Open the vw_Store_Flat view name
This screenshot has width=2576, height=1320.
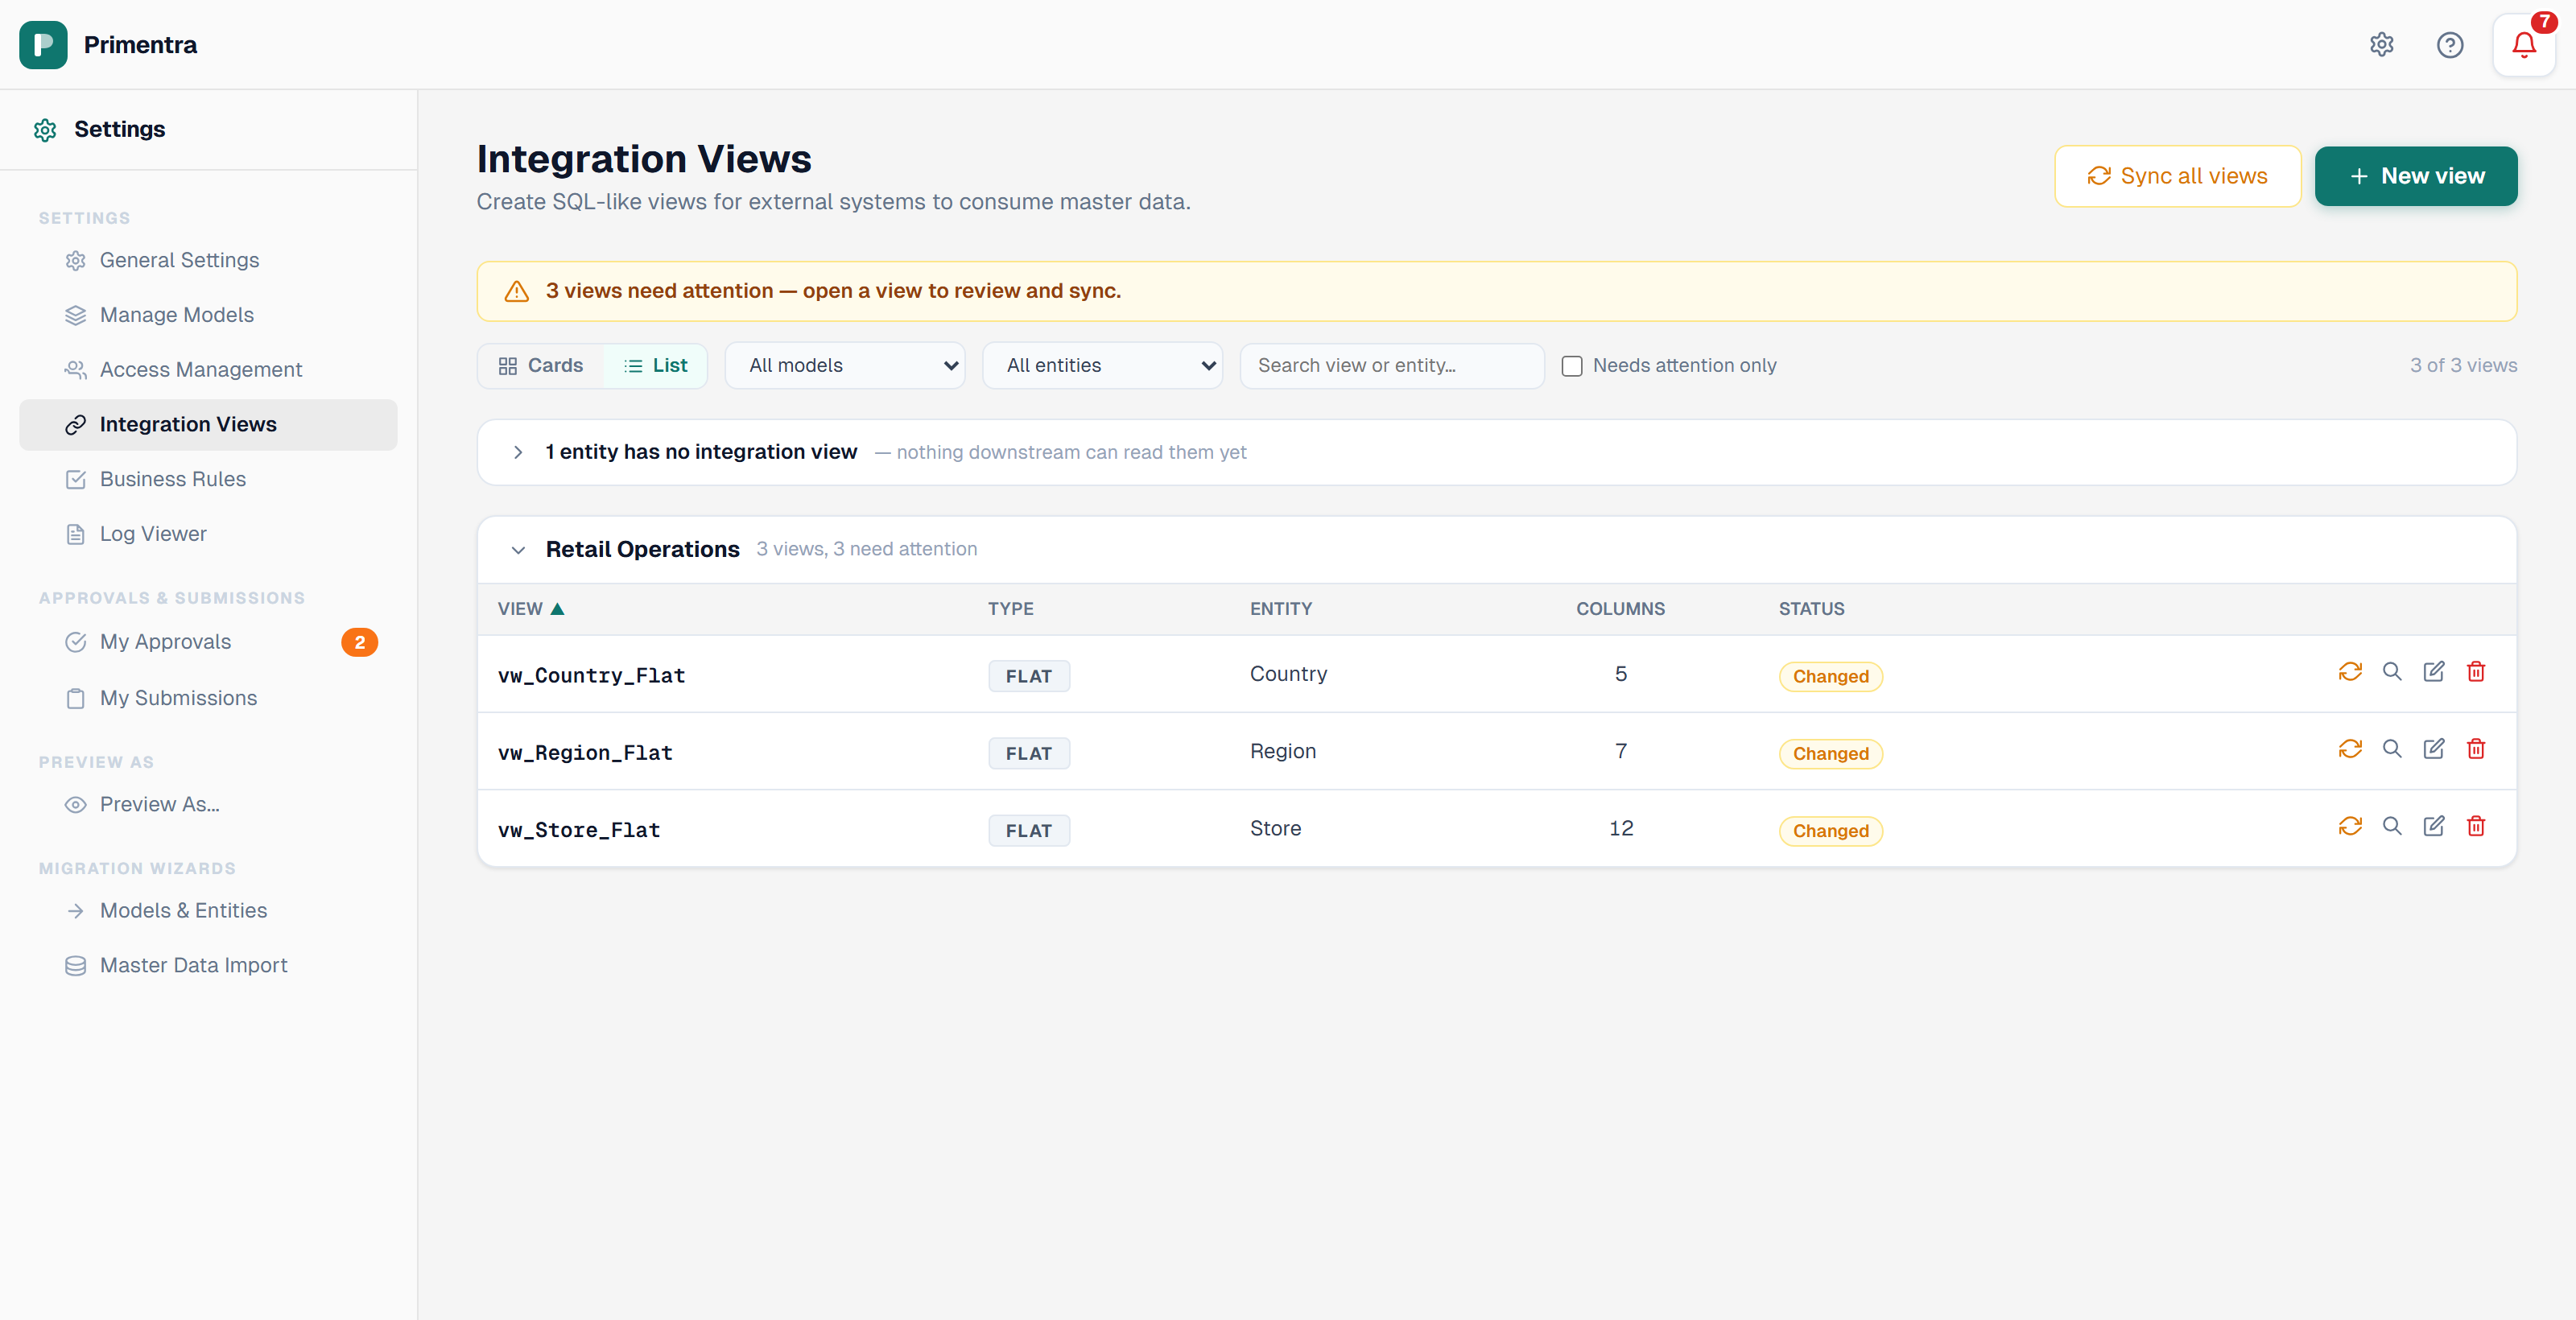coord(579,830)
